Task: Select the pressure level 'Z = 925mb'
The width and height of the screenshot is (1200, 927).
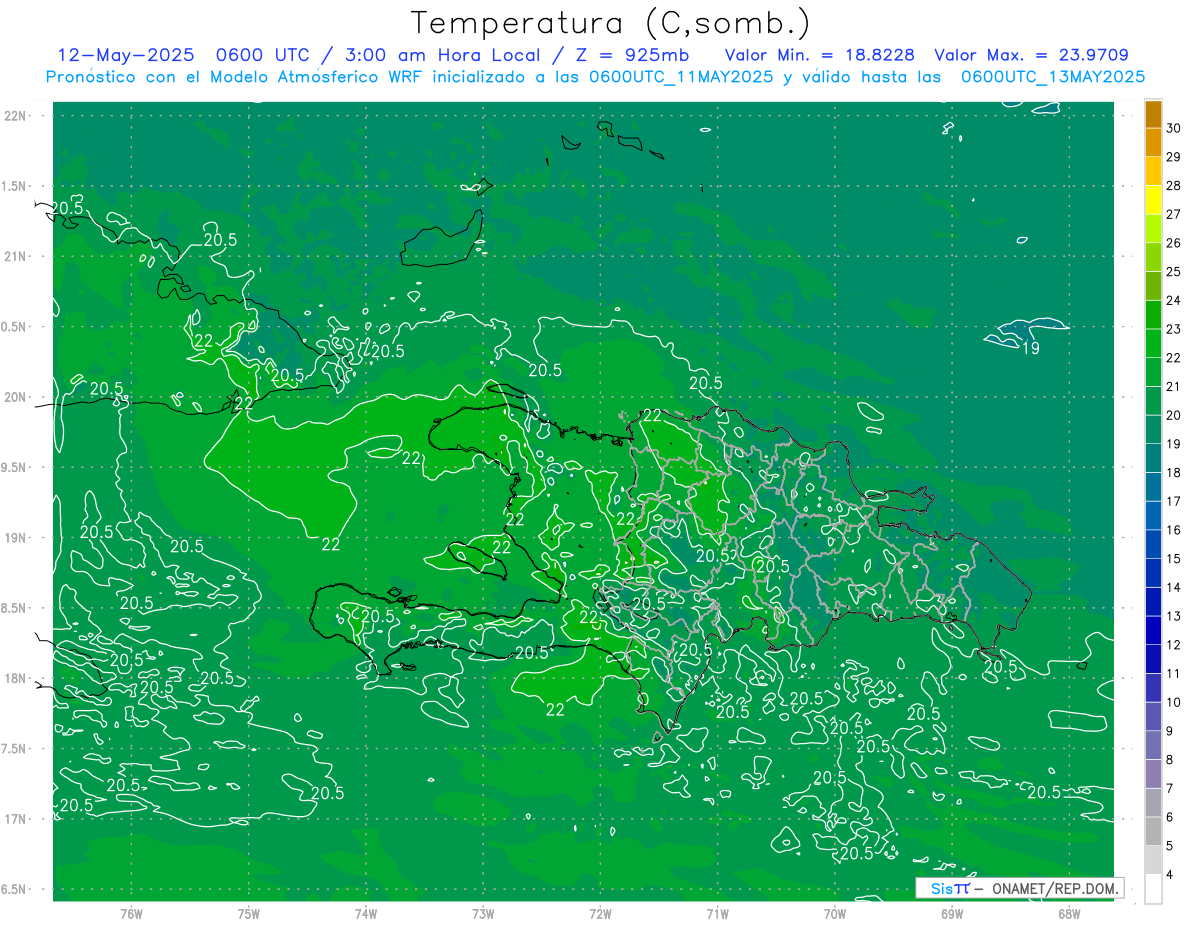Action: [x=632, y=55]
